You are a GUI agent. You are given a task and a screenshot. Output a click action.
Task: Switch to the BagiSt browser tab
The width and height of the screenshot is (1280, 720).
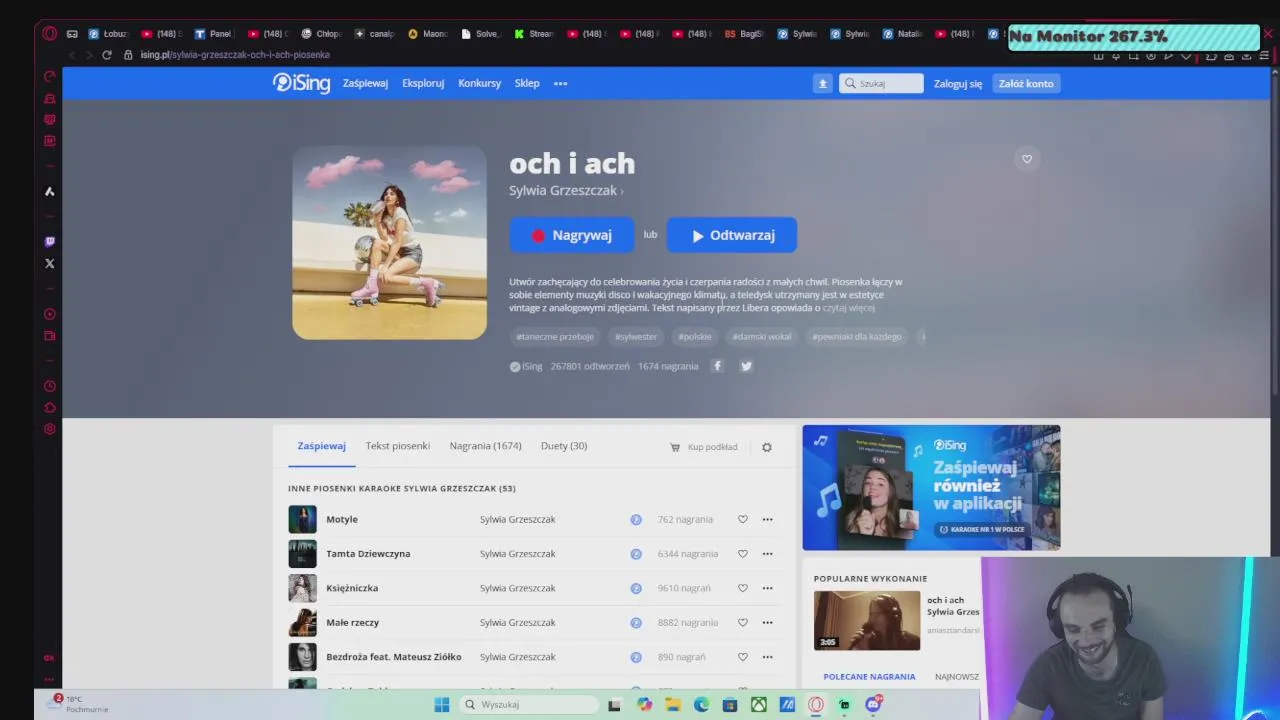(743, 34)
